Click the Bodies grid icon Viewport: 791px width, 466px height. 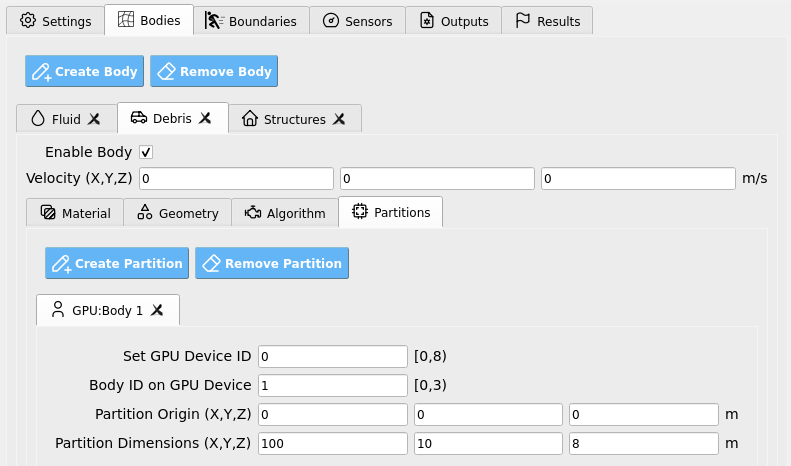pyautogui.click(x=126, y=20)
